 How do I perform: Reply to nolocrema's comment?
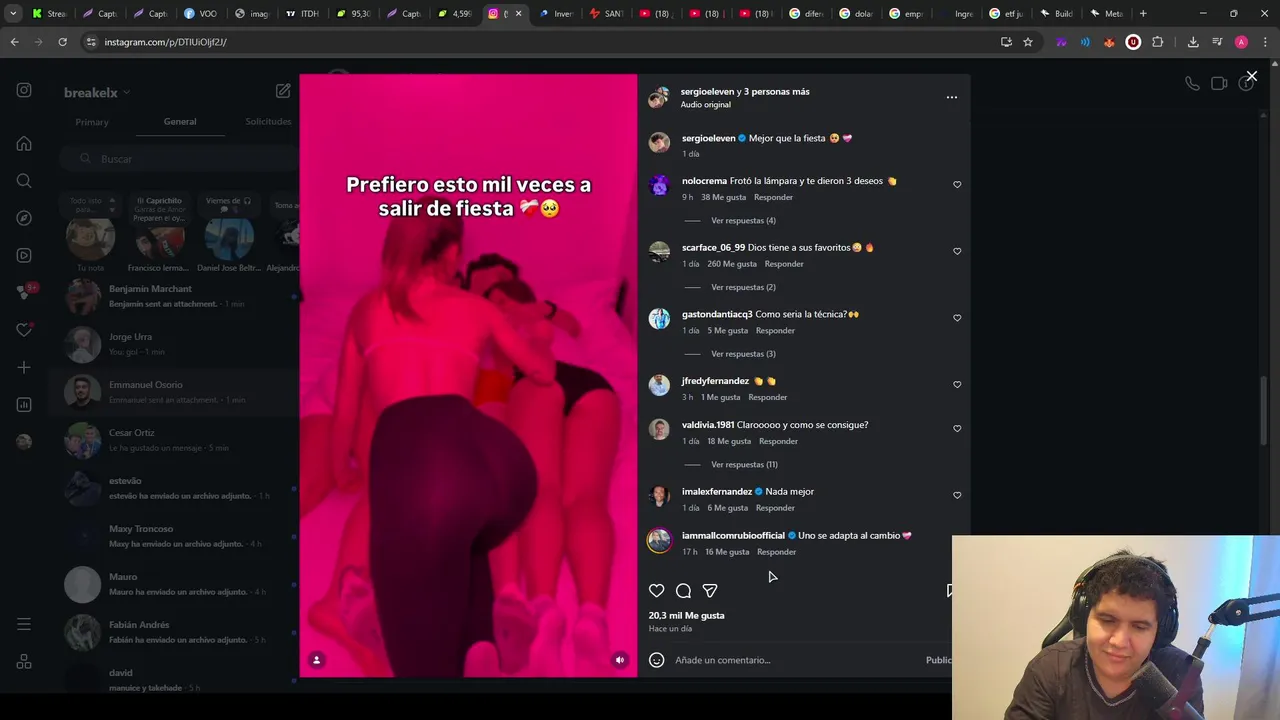pyautogui.click(x=773, y=198)
